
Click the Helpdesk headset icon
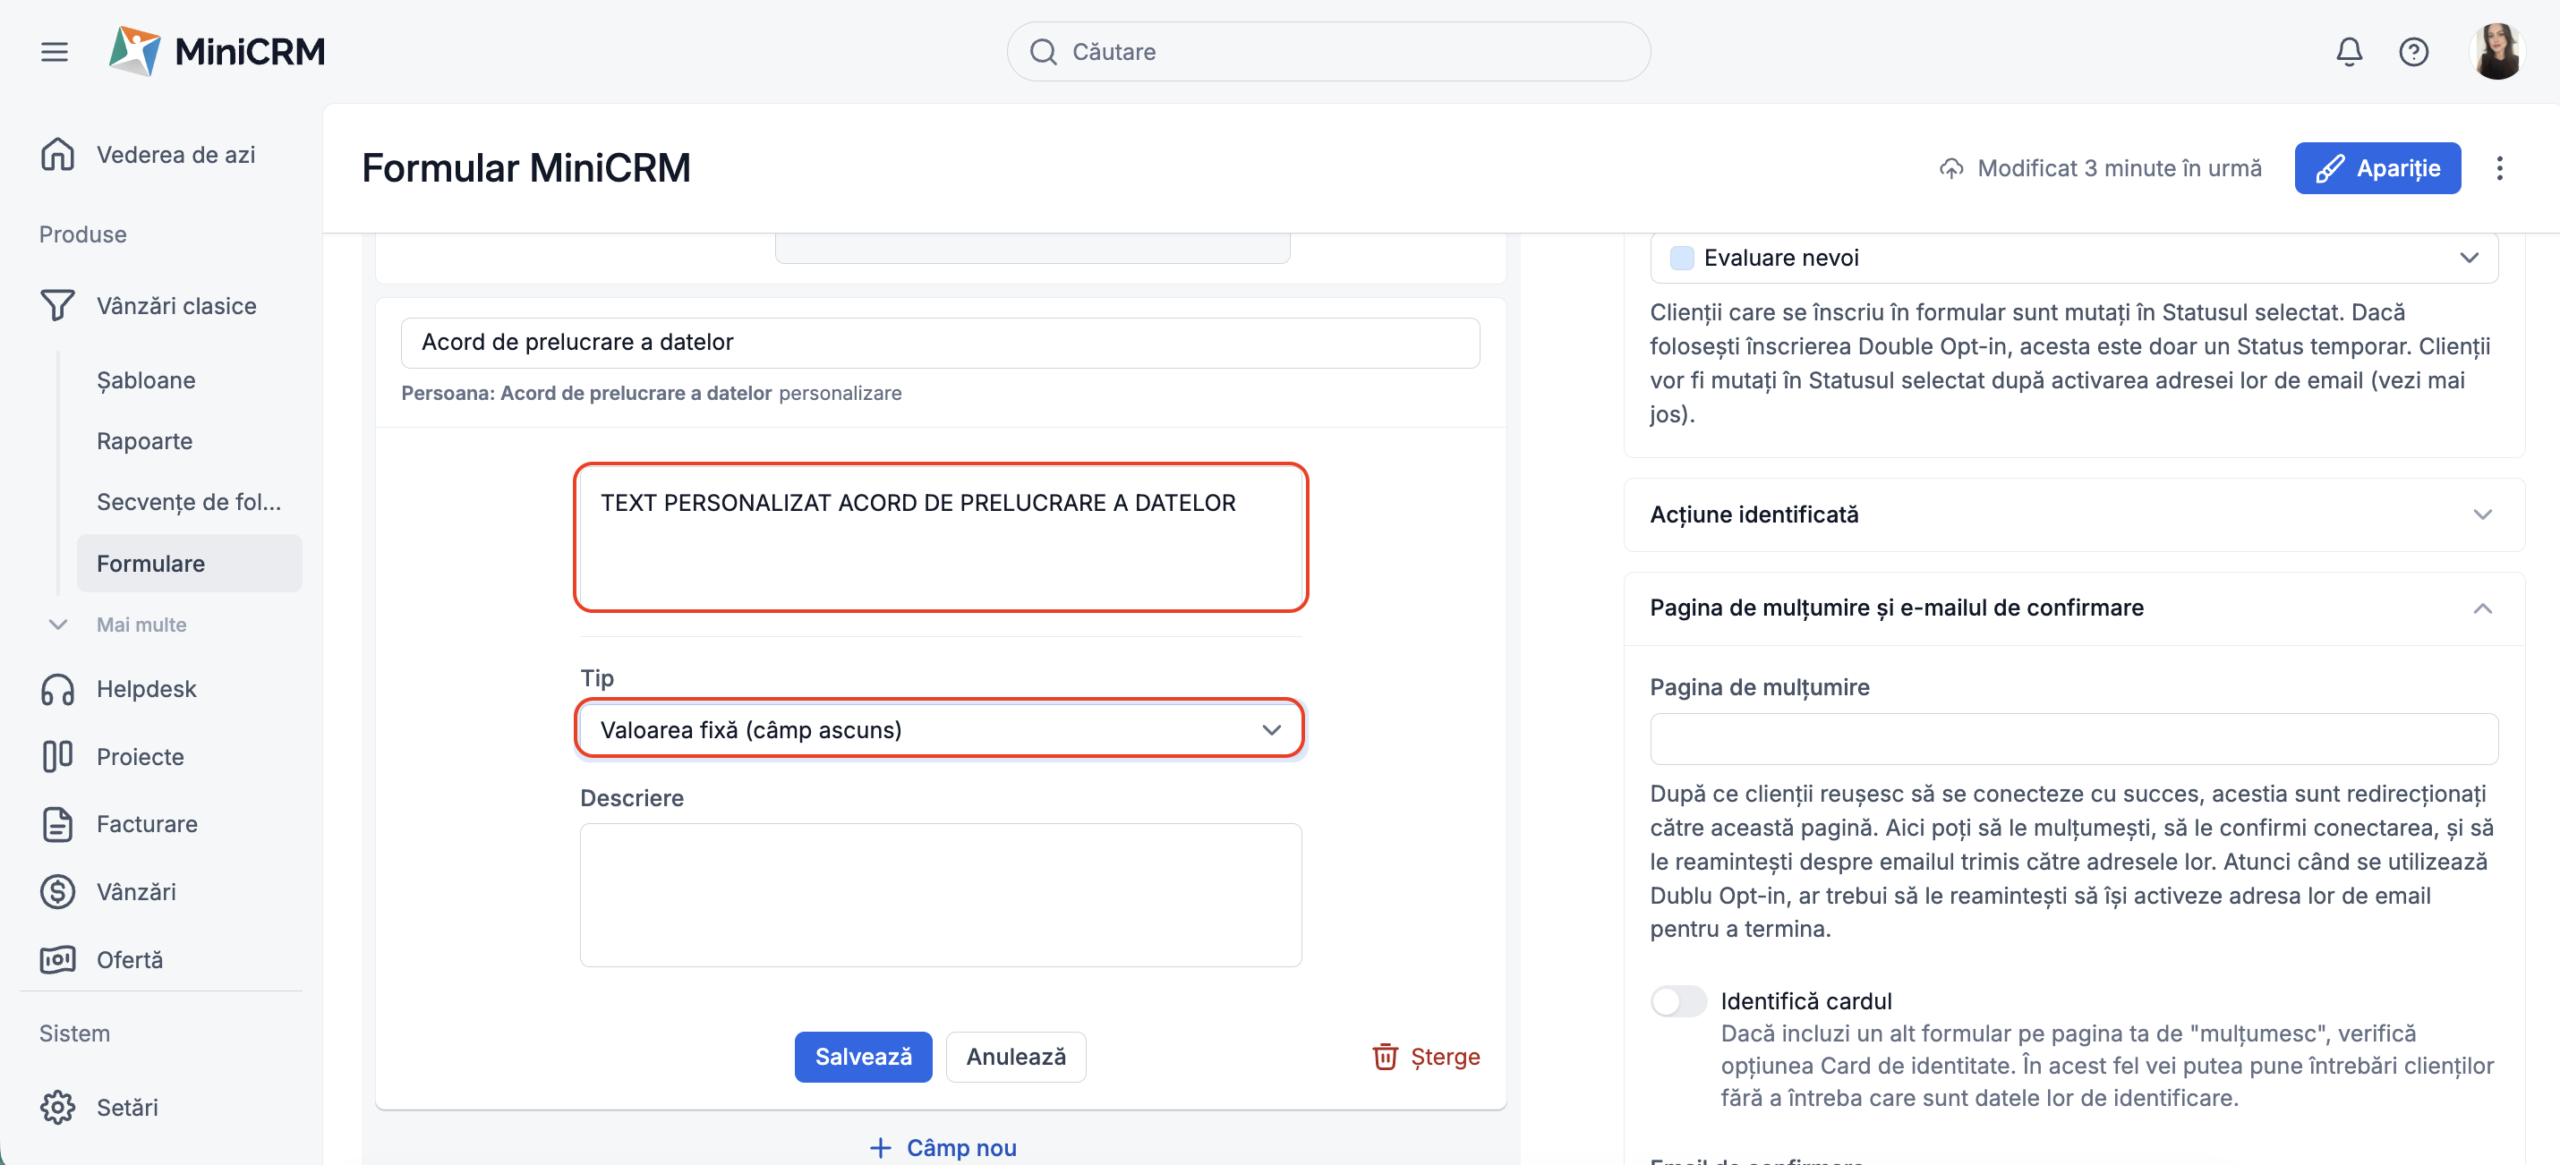point(58,689)
